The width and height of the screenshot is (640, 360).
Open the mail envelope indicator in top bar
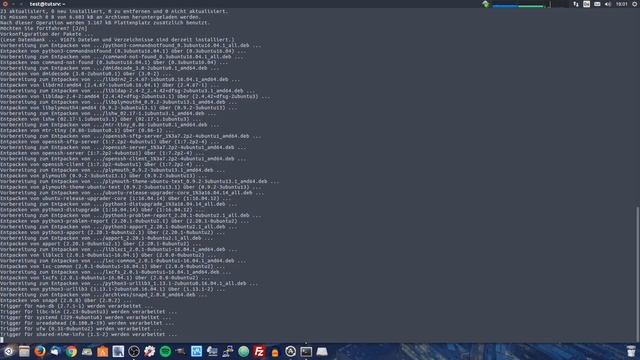pyautogui.click(x=597, y=4)
